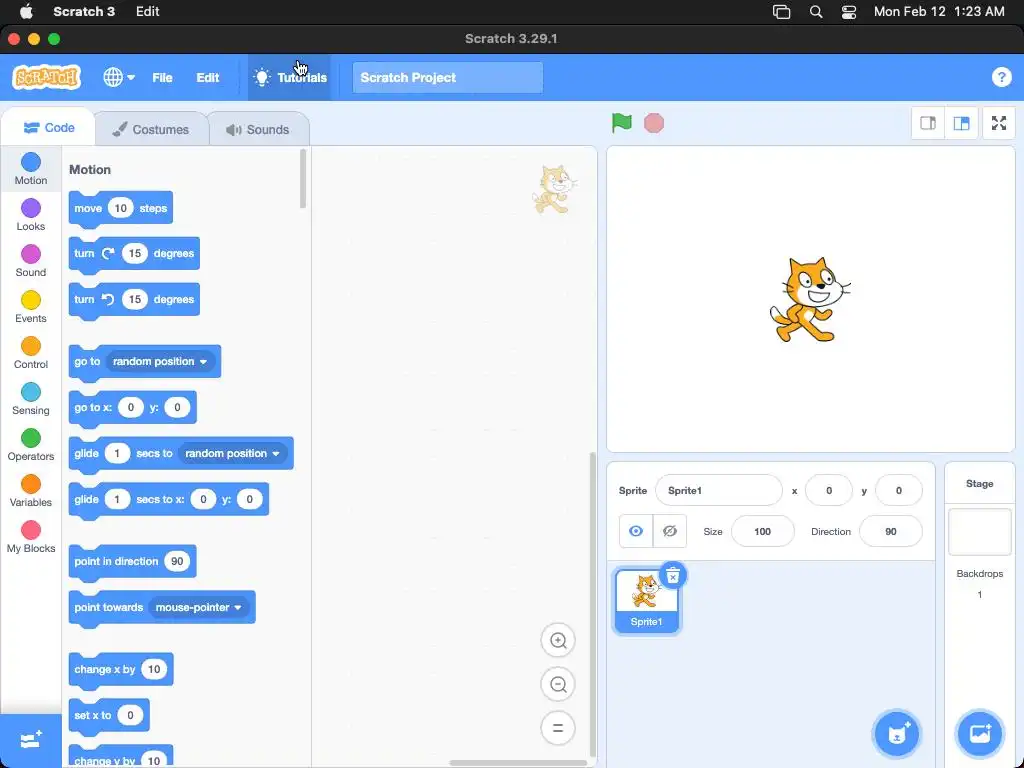Select the Looks category
1024x768 pixels.
pyautogui.click(x=31, y=215)
